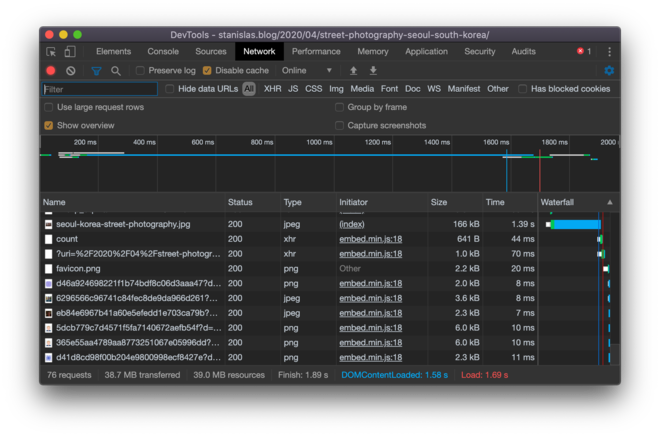Image resolution: width=660 pixels, height=437 pixels.
Task: Stop recording network log
Action: (x=51, y=71)
